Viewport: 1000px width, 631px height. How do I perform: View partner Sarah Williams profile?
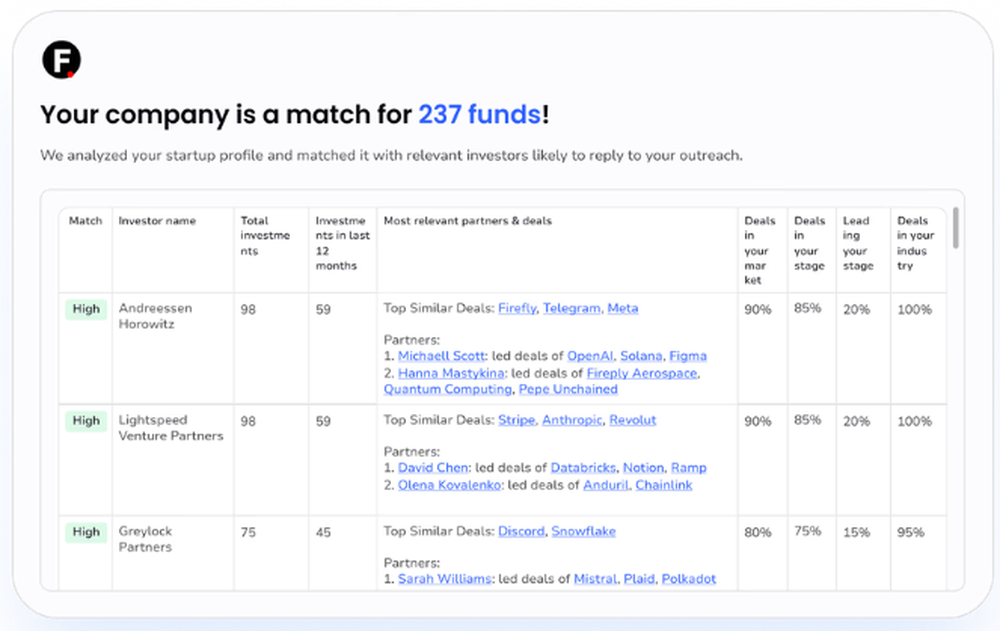[x=445, y=579]
